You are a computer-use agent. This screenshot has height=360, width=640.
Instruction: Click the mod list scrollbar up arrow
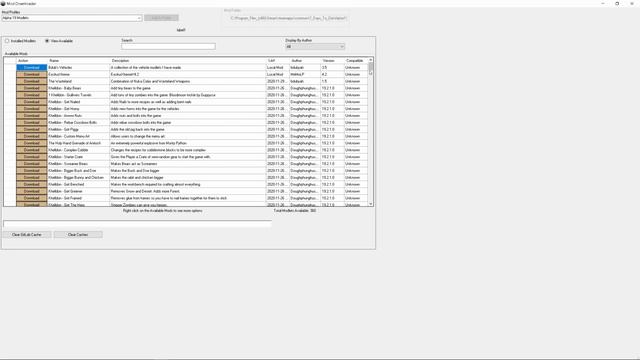pyautogui.click(x=371, y=60)
